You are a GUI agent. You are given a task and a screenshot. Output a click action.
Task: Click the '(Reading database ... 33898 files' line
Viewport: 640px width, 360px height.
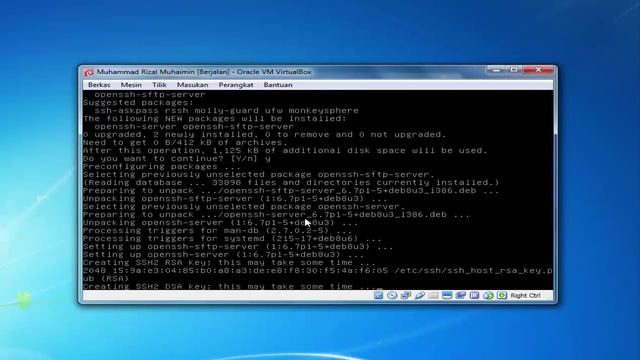click(x=291, y=182)
